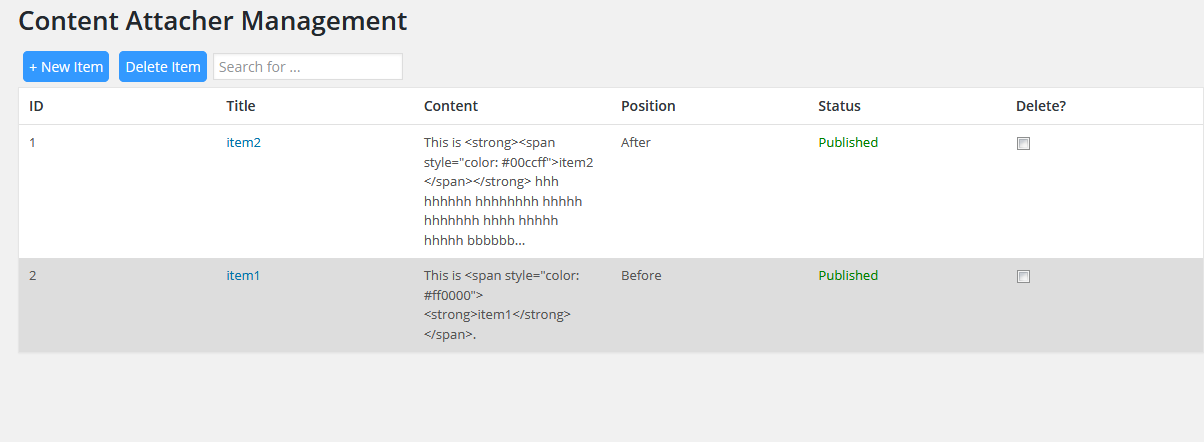Image resolution: width=1204 pixels, height=442 pixels.
Task: Click the 'After' position cell
Action: (x=636, y=143)
